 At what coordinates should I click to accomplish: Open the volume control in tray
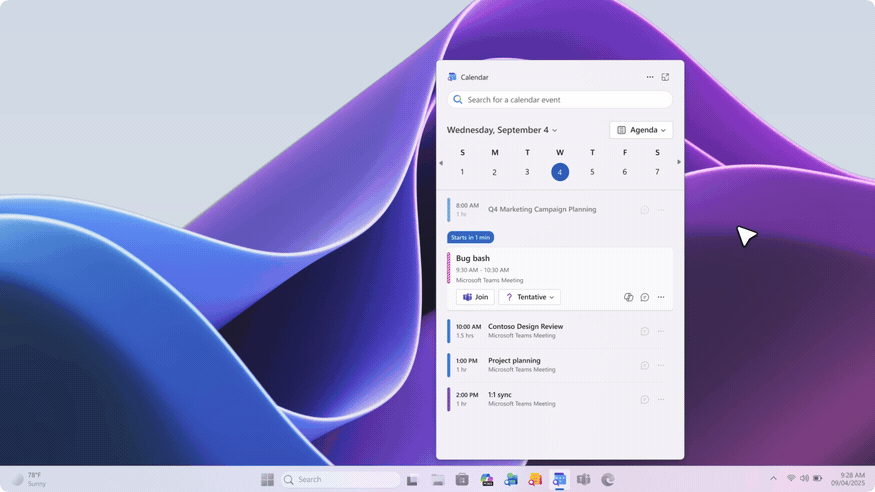coord(804,478)
